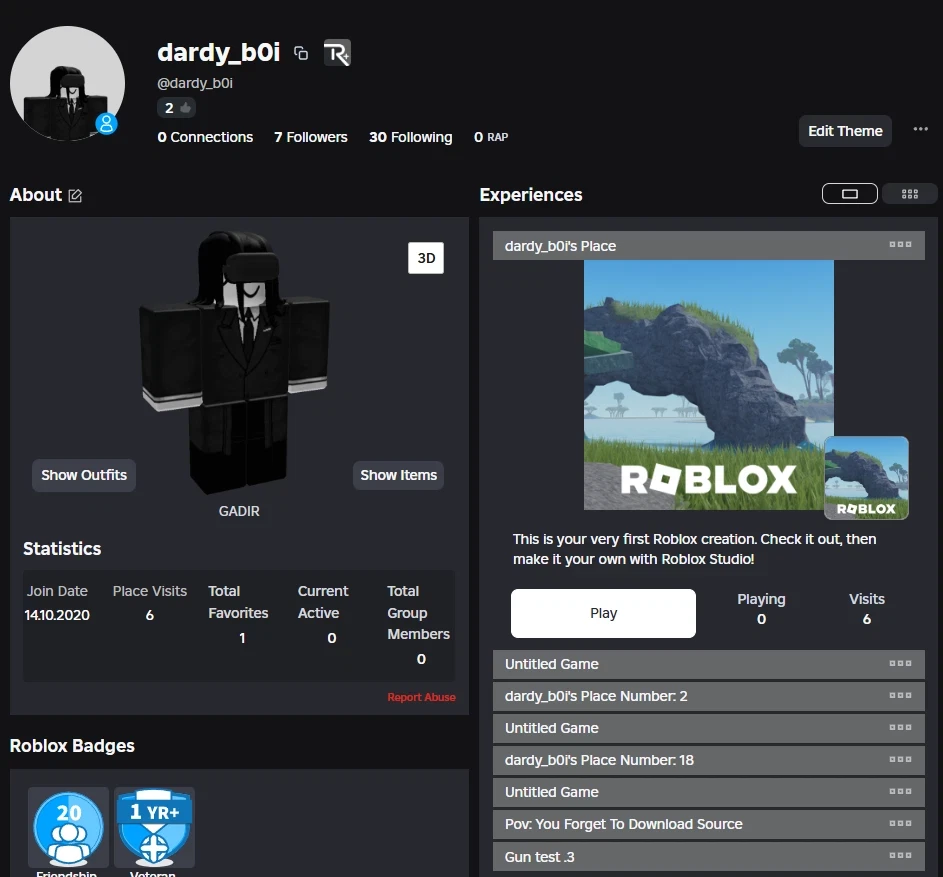Toggle the 3D avatar view

click(426, 258)
